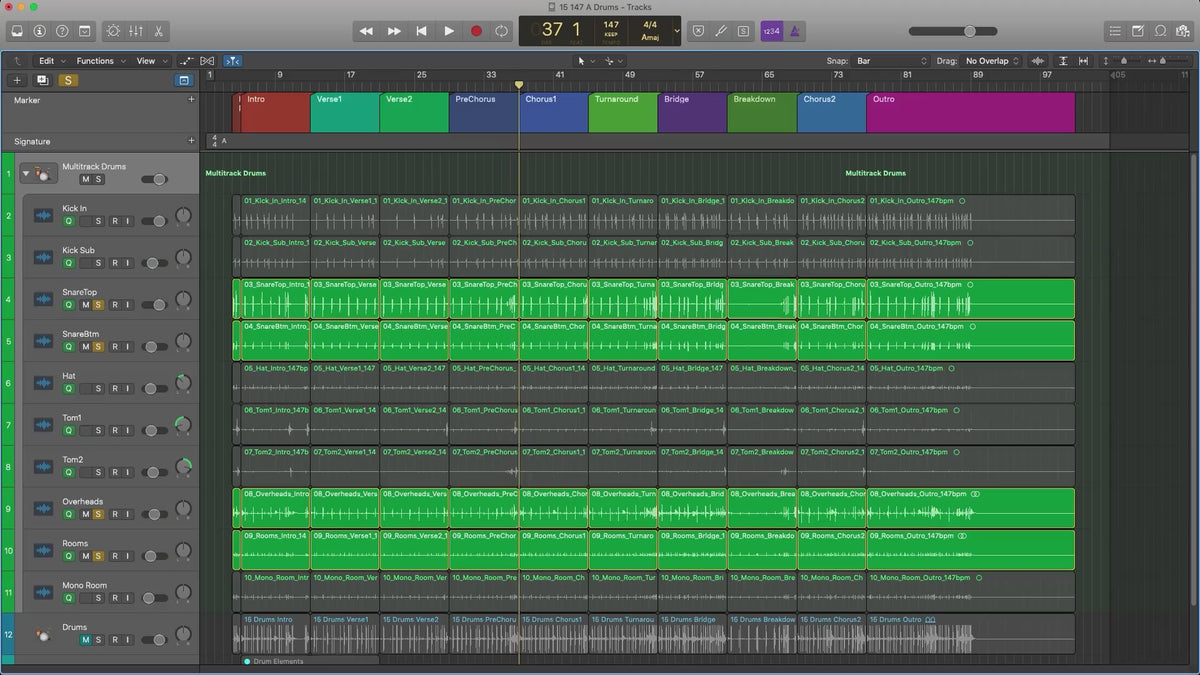The image size is (1200, 675).
Task: Click the Add Track plus button
Action: pyautogui.click(x=17, y=80)
